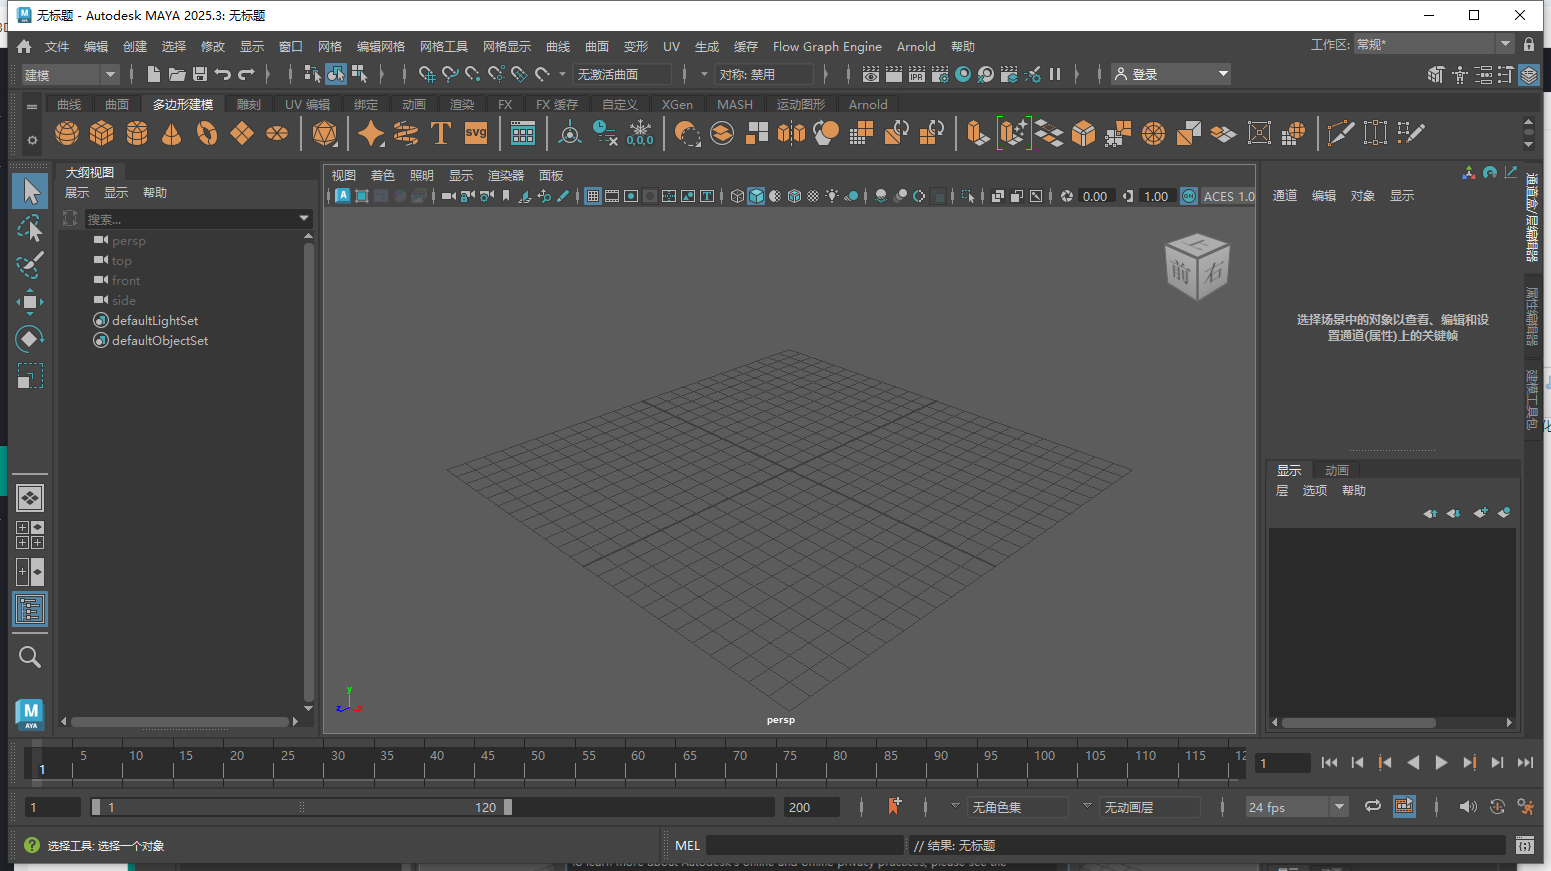Click the Freeze Transformations snowflake icon
The height and width of the screenshot is (871, 1551).
(640, 133)
